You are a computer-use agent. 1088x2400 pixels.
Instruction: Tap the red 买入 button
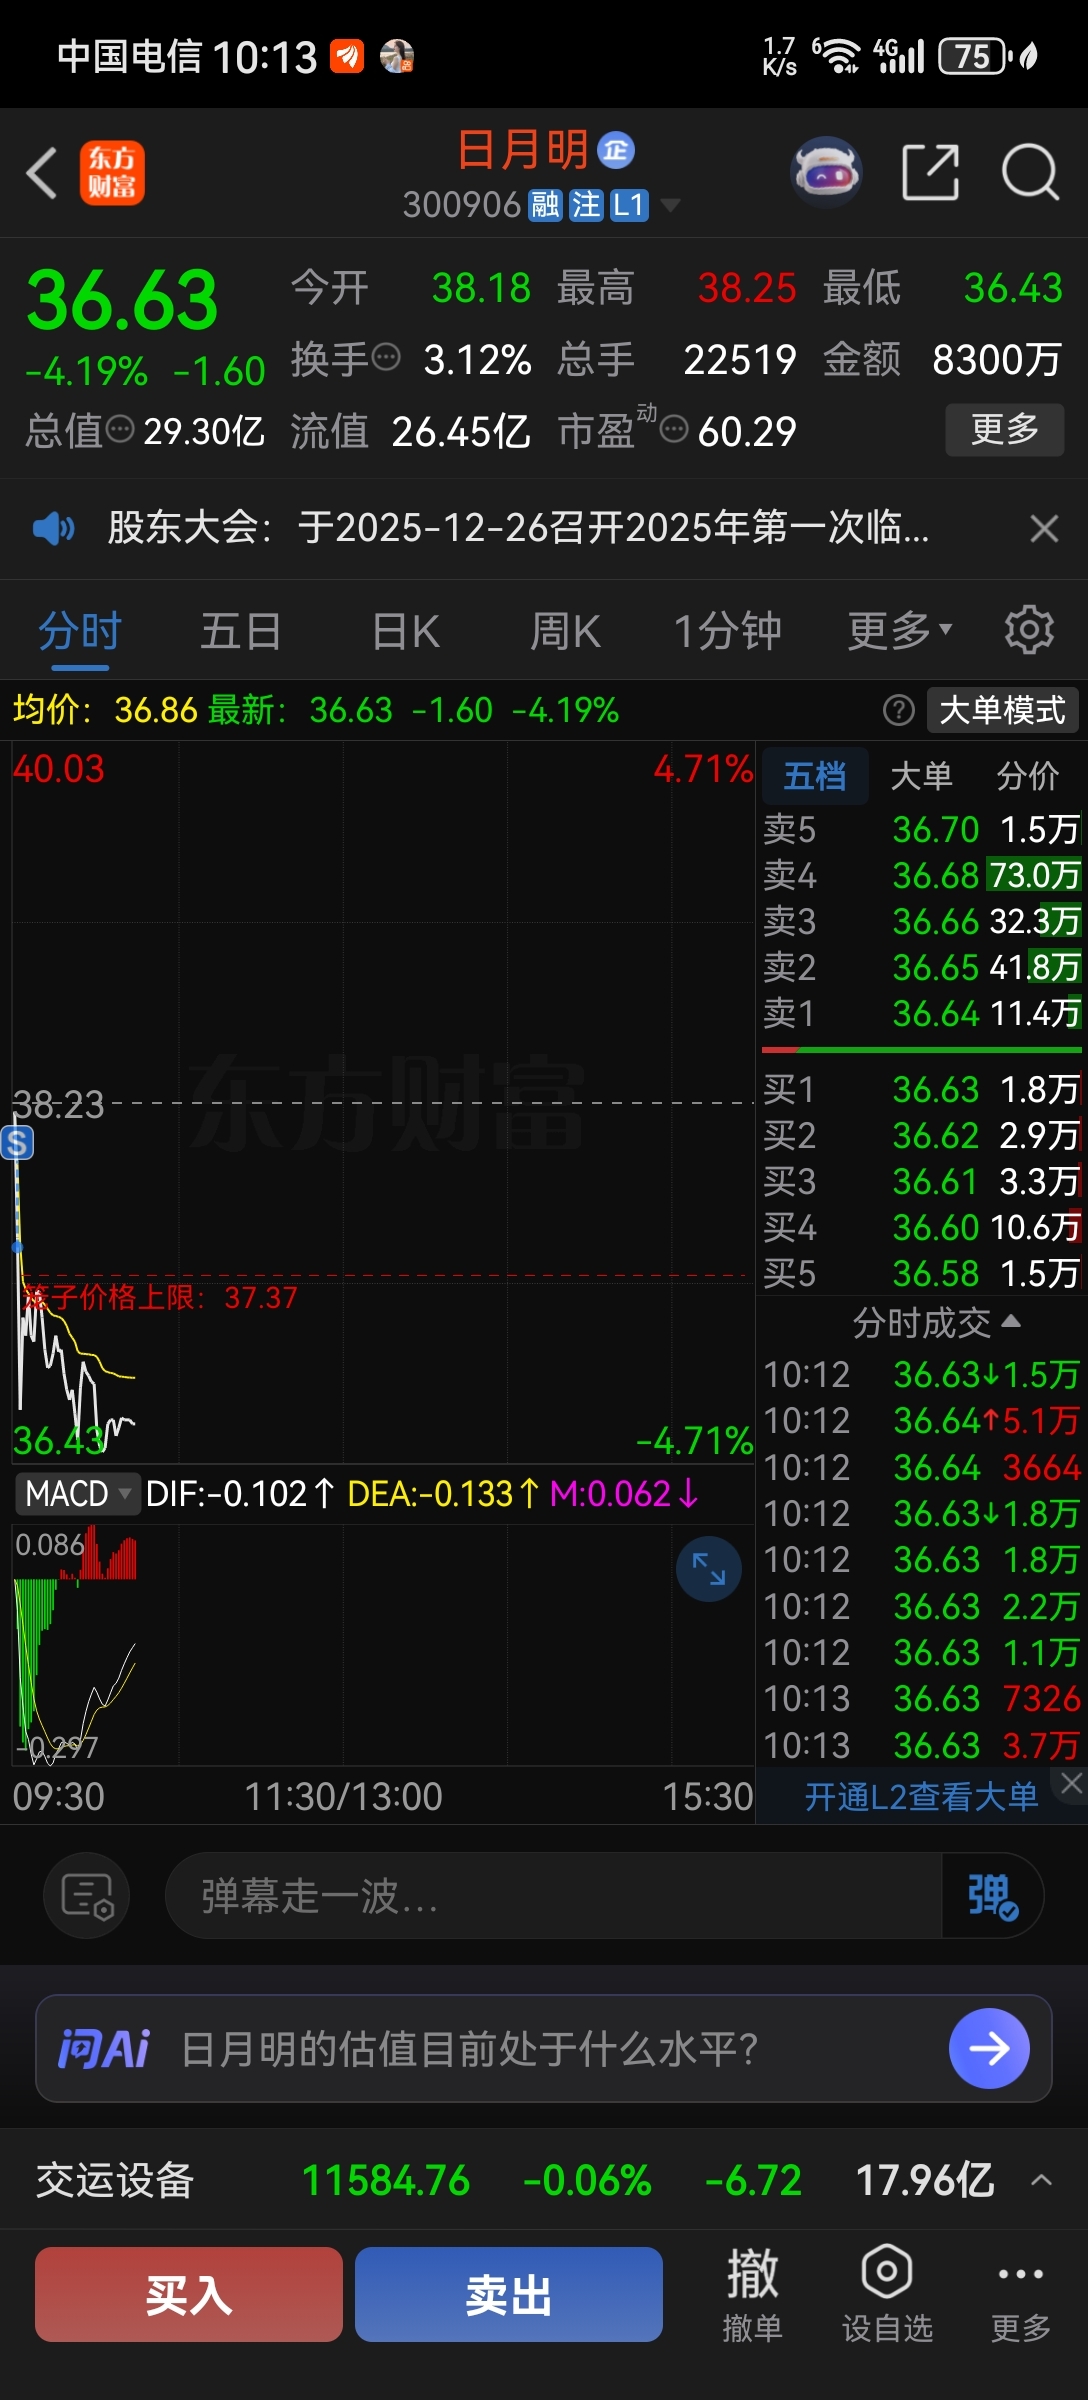tap(189, 2294)
